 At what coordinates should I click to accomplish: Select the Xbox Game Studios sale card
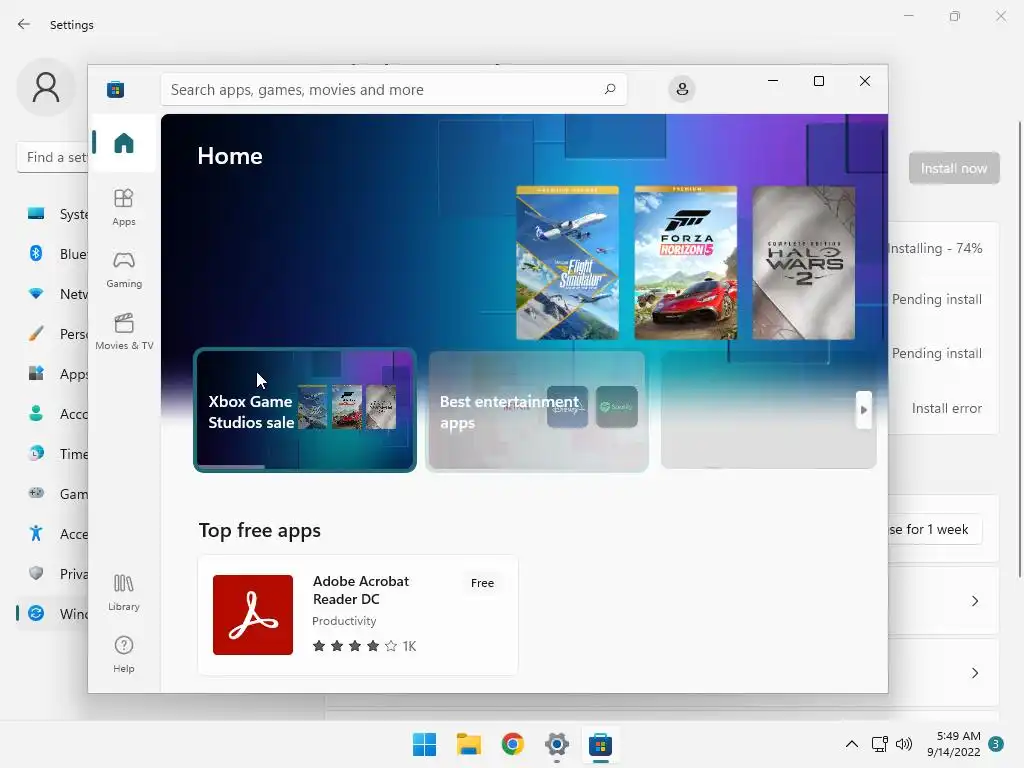(305, 410)
